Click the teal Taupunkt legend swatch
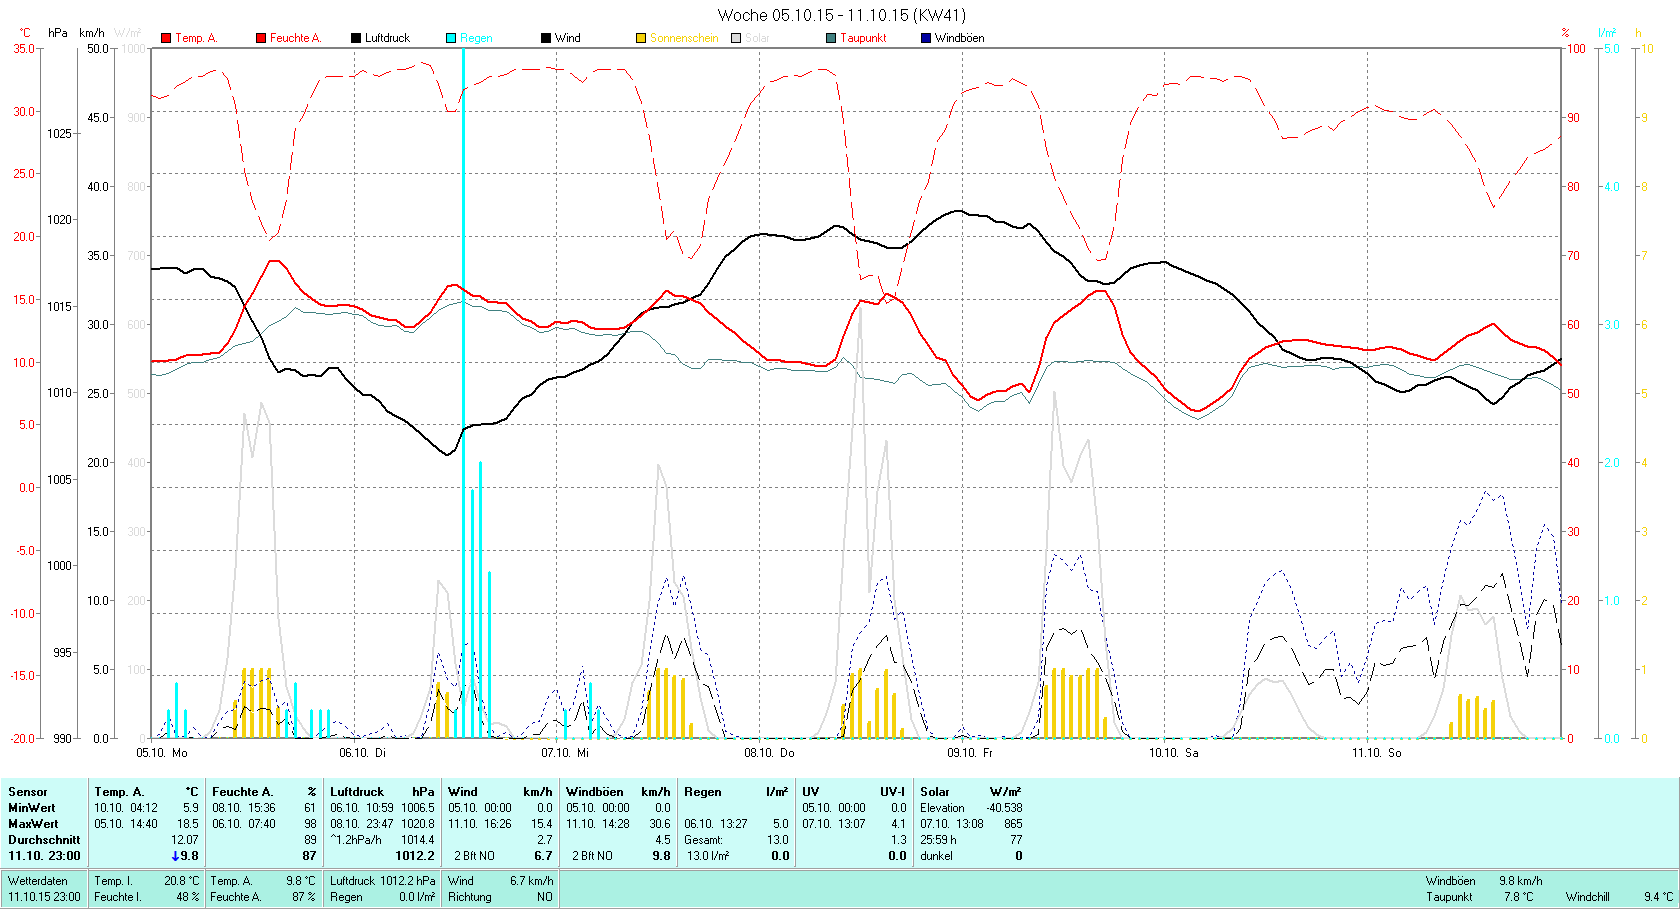Screen dimensions: 1680x909 tap(831, 38)
